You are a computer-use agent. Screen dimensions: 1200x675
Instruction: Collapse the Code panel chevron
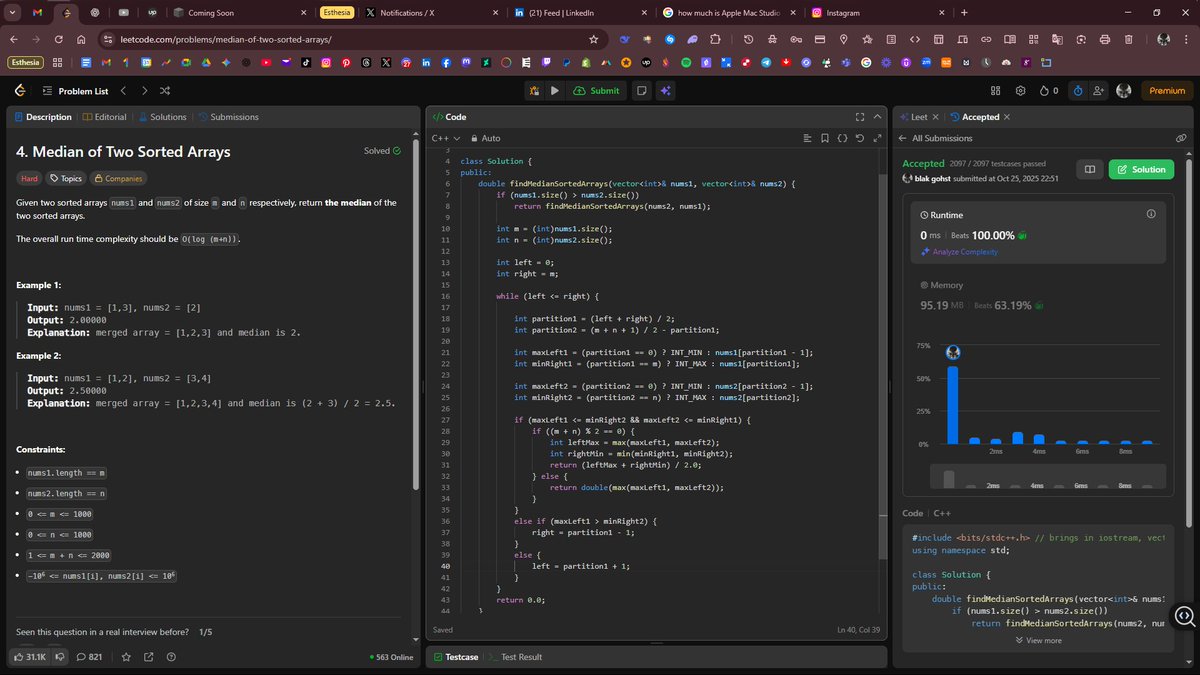click(877, 117)
